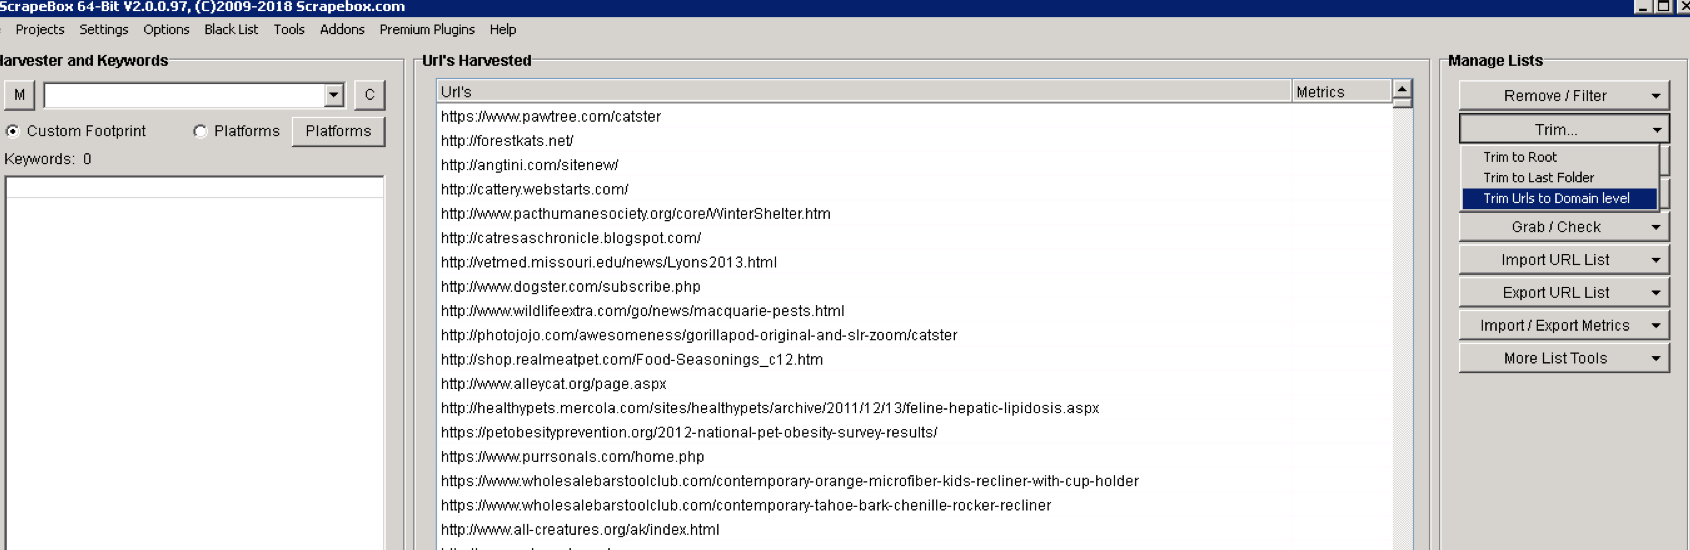Open the More List Tools dropdown

tap(1564, 358)
